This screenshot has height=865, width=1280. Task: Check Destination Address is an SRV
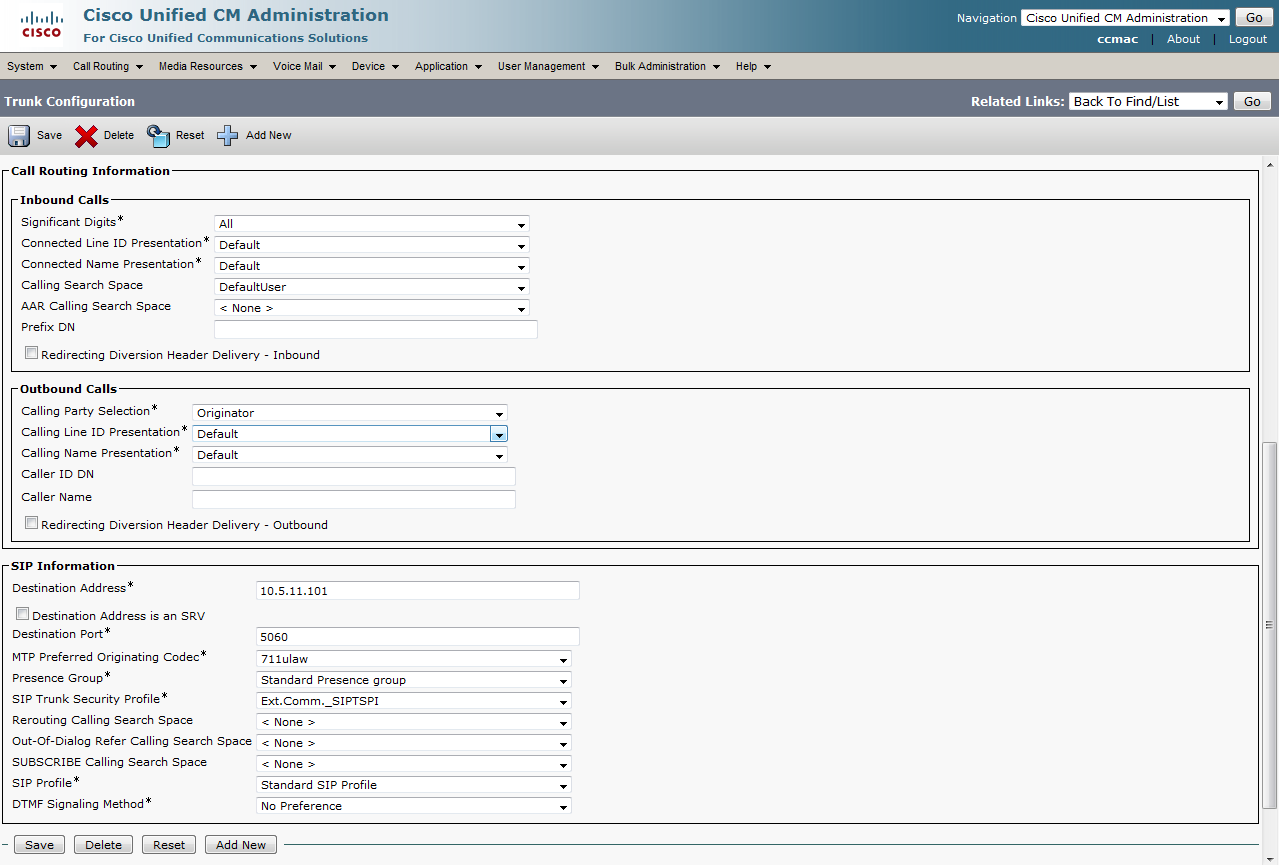coord(23,614)
